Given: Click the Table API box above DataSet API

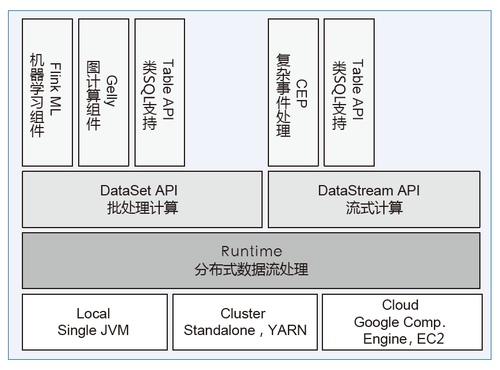Looking at the screenshot, I should (x=160, y=92).
